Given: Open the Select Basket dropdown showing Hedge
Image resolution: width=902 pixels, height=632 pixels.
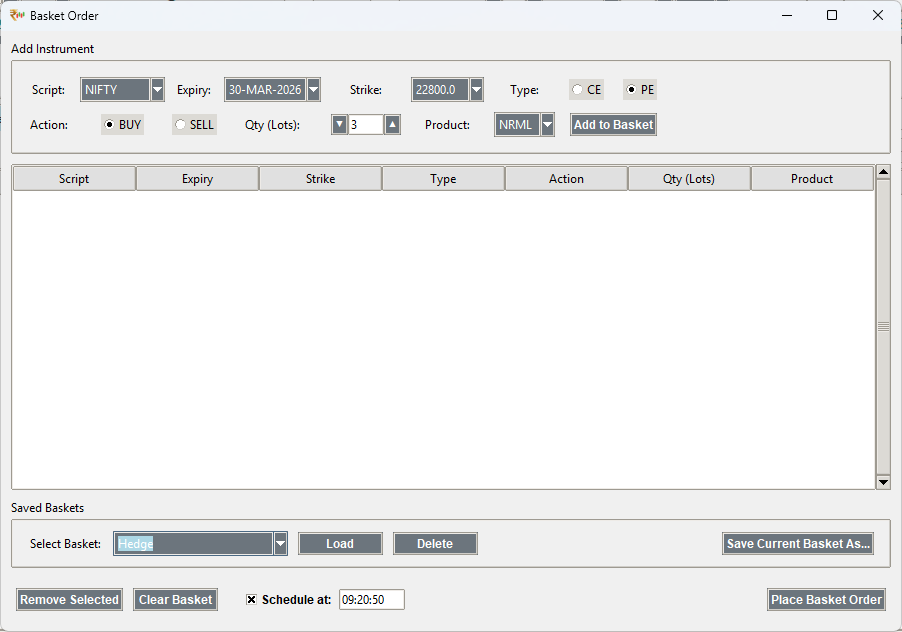Looking at the screenshot, I should [280, 543].
